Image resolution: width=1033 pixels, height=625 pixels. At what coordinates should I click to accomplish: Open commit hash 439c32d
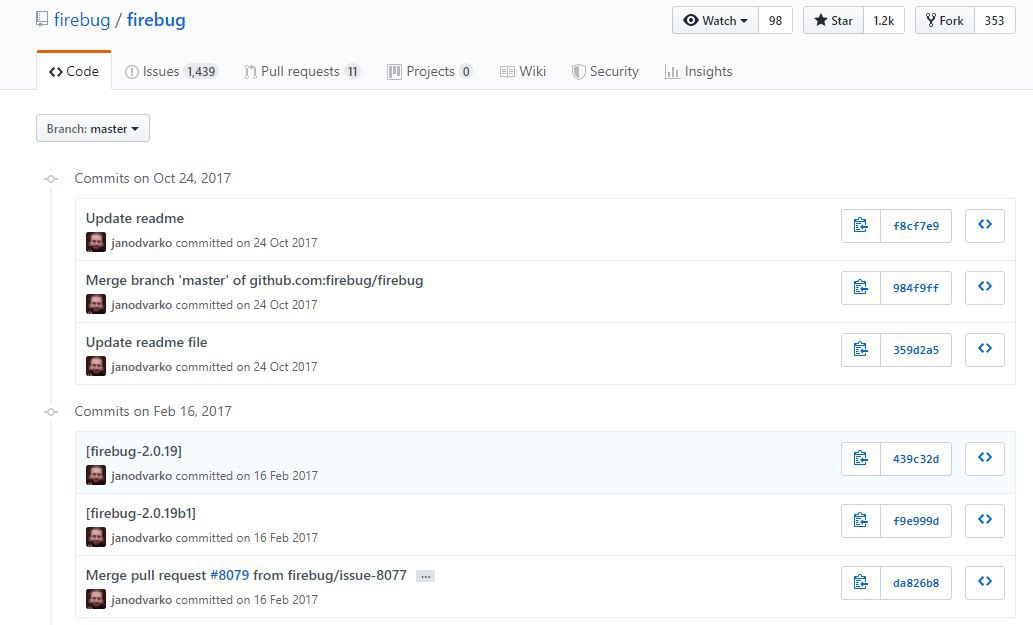click(916, 459)
